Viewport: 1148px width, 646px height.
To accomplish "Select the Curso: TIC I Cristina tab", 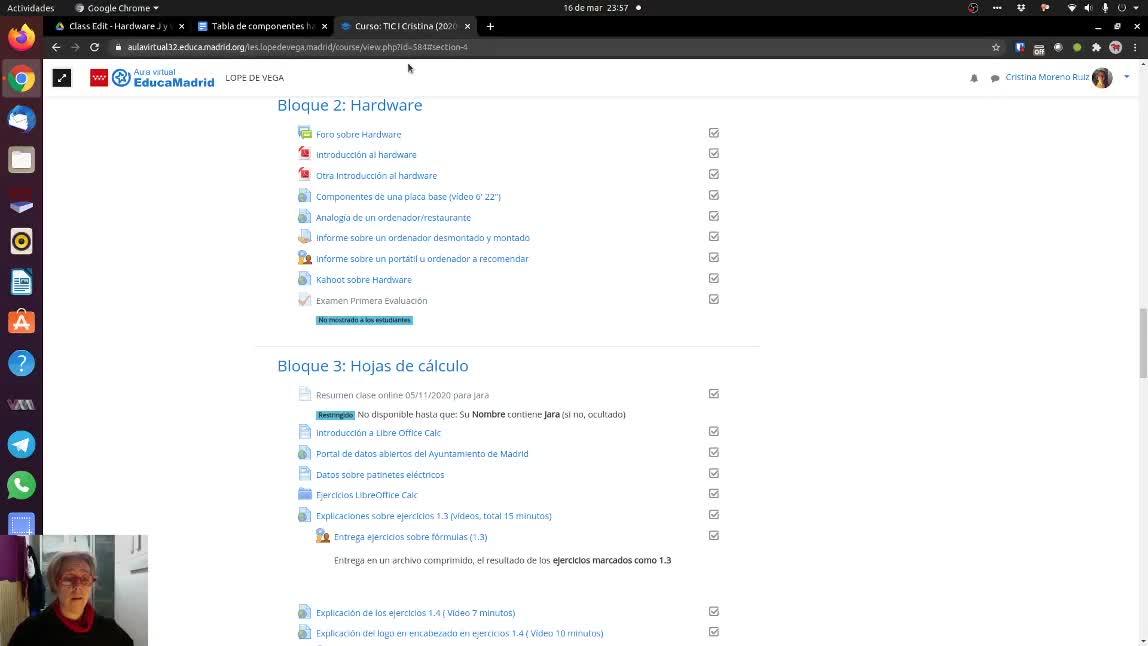I will pyautogui.click(x=405, y=26).
